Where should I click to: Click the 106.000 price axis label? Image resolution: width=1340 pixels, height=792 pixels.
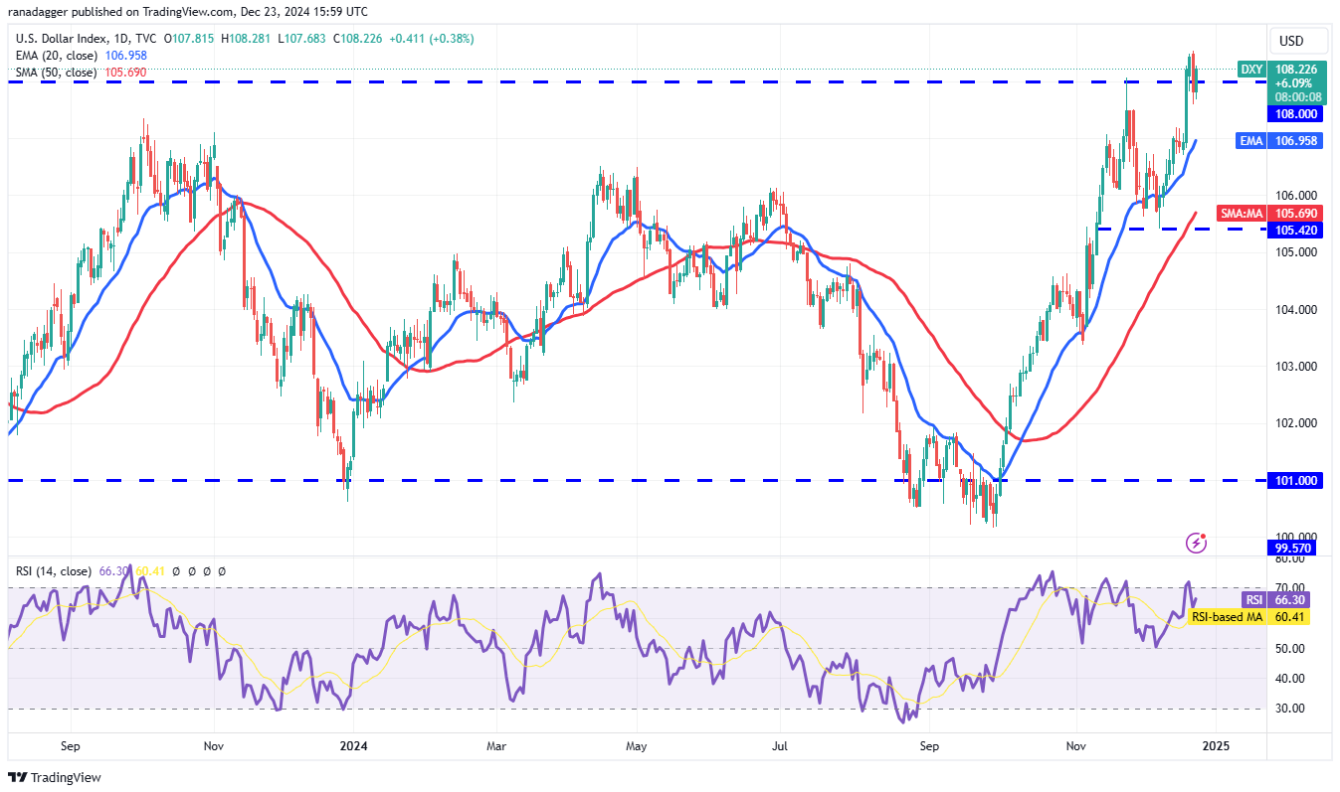pos(1296,195)
